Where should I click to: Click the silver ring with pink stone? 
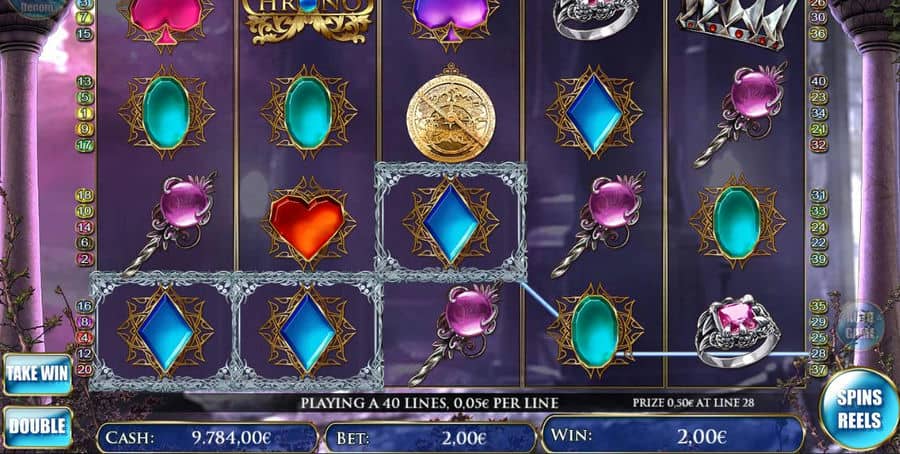(738, 331)
